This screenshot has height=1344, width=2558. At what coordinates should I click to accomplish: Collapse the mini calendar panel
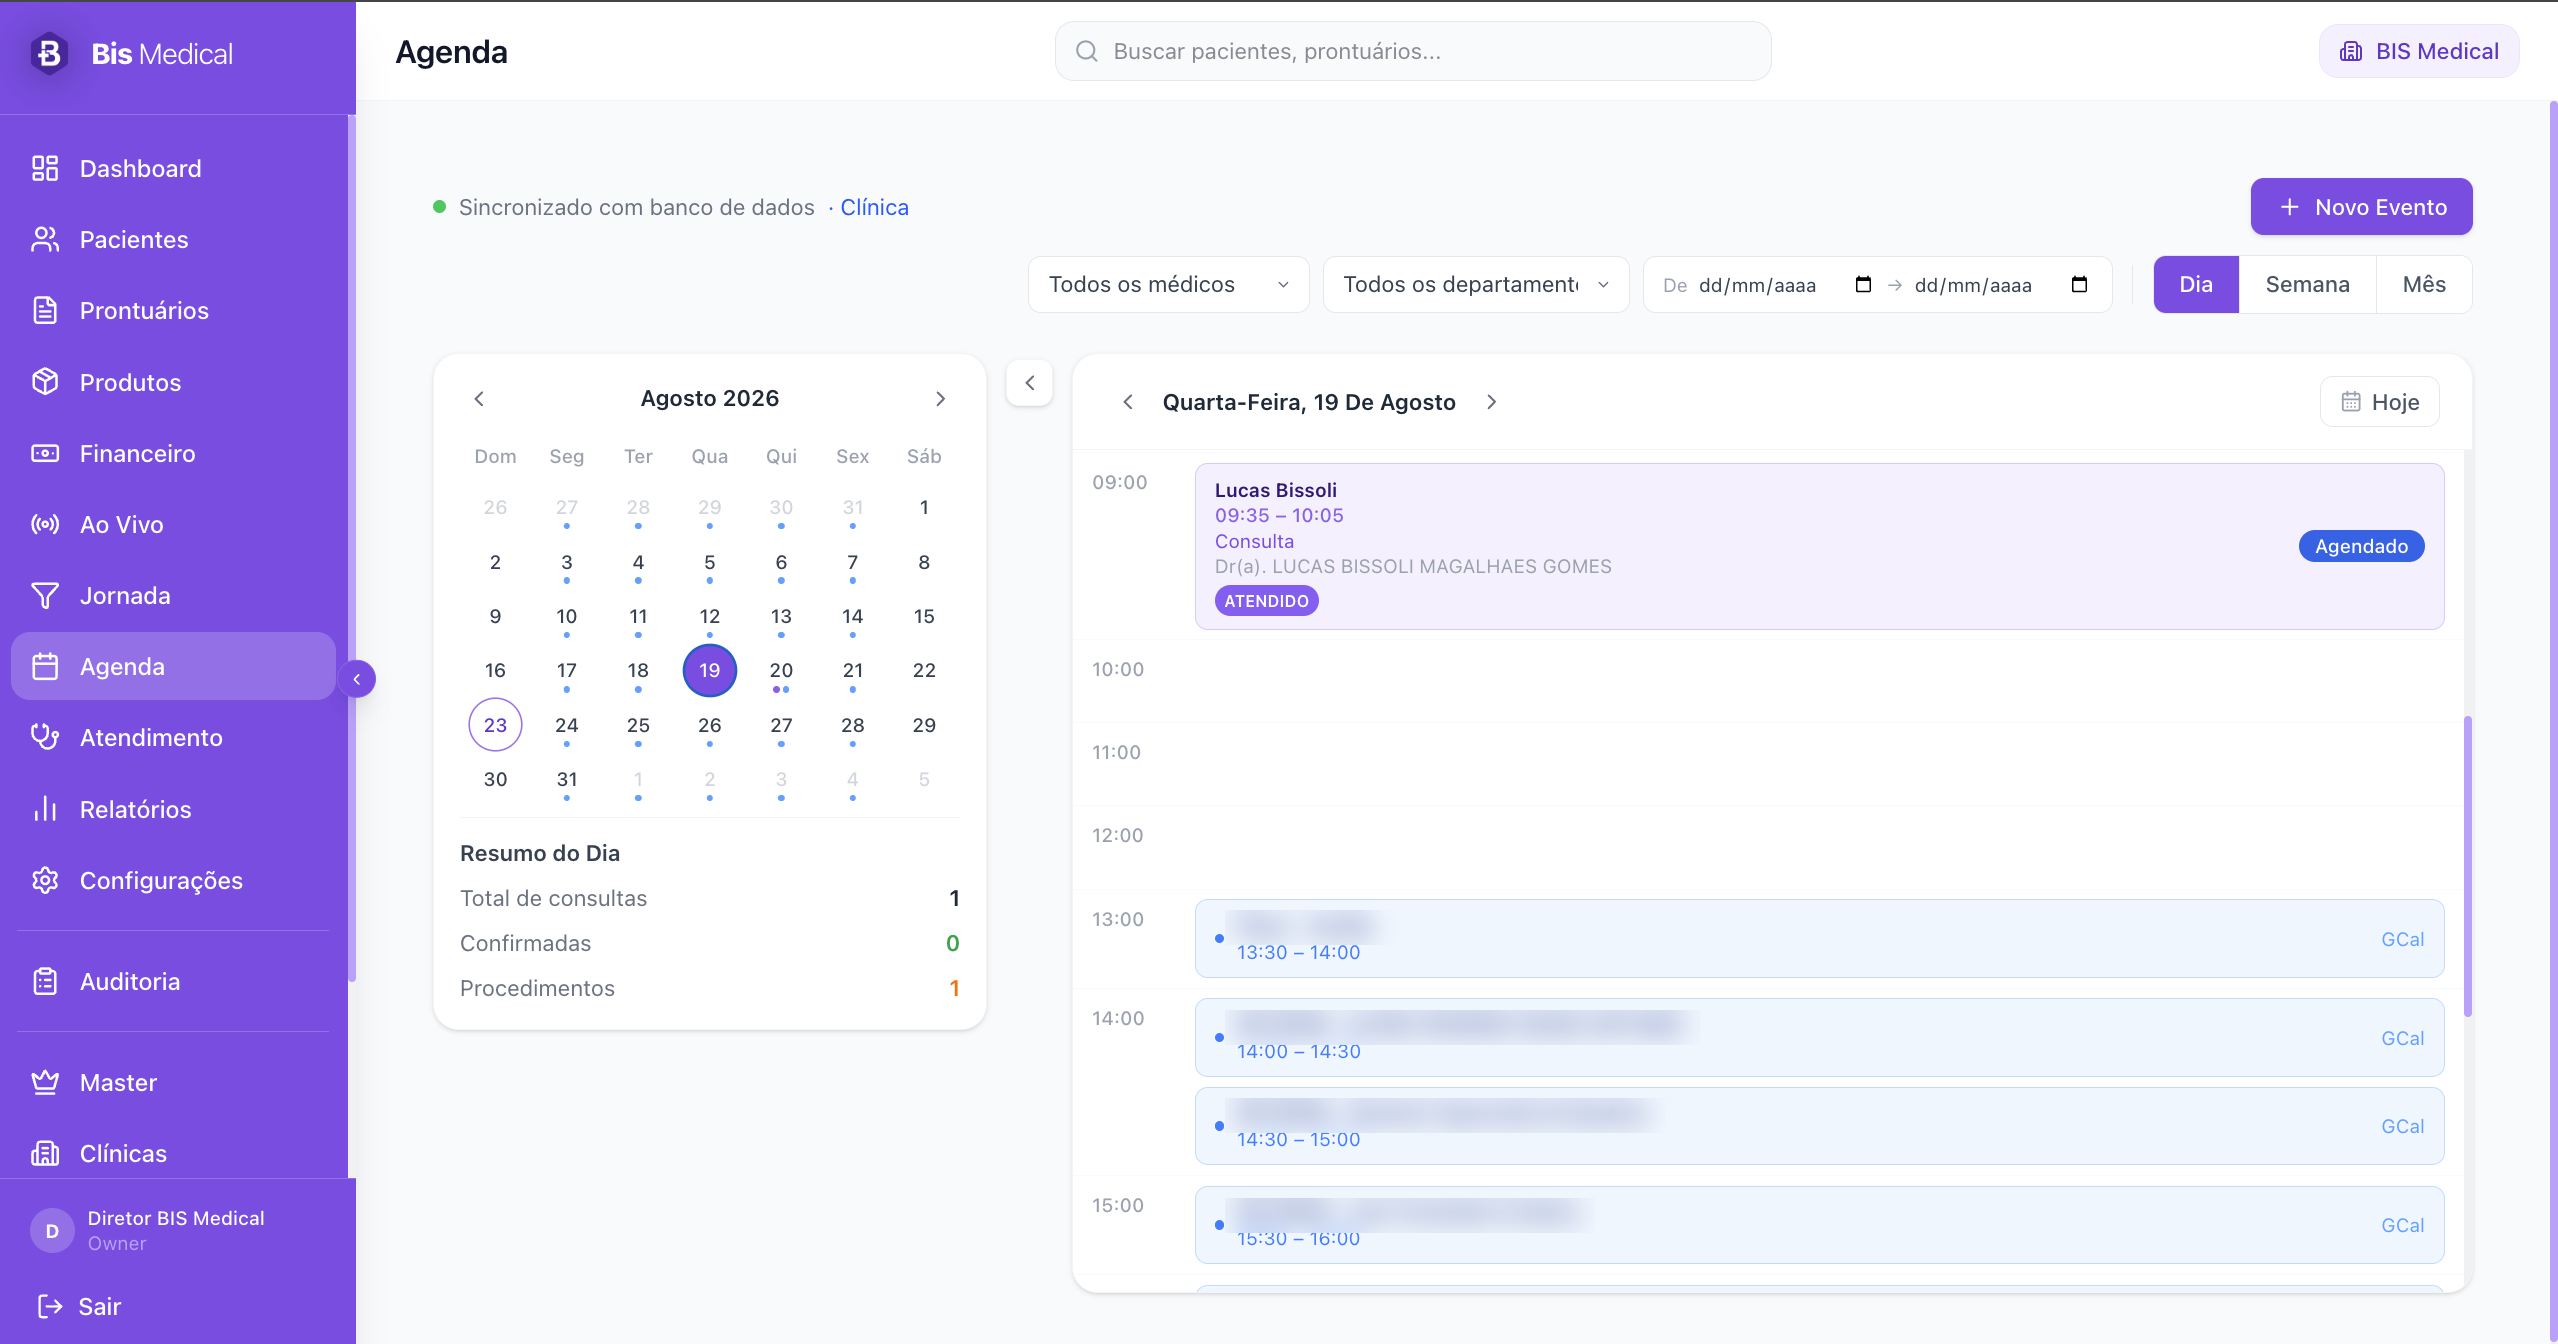(x=1029, y=382)
